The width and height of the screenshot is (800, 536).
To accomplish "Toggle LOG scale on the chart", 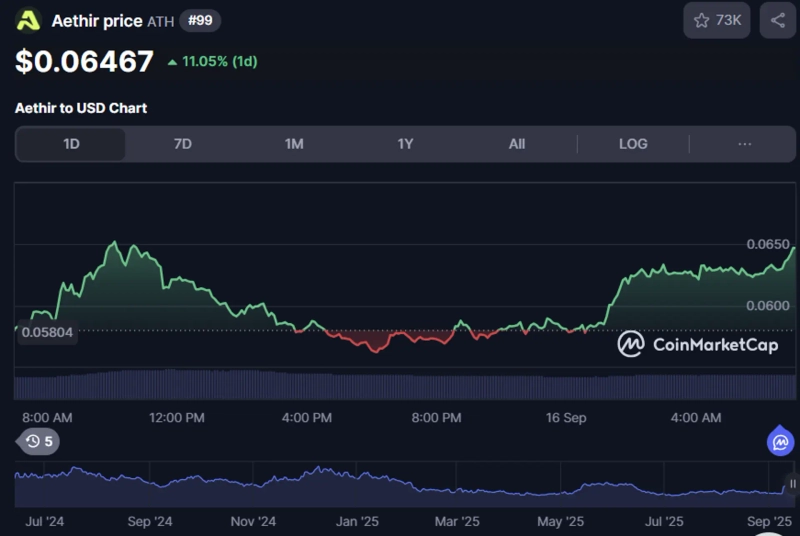I will (633, 144).
